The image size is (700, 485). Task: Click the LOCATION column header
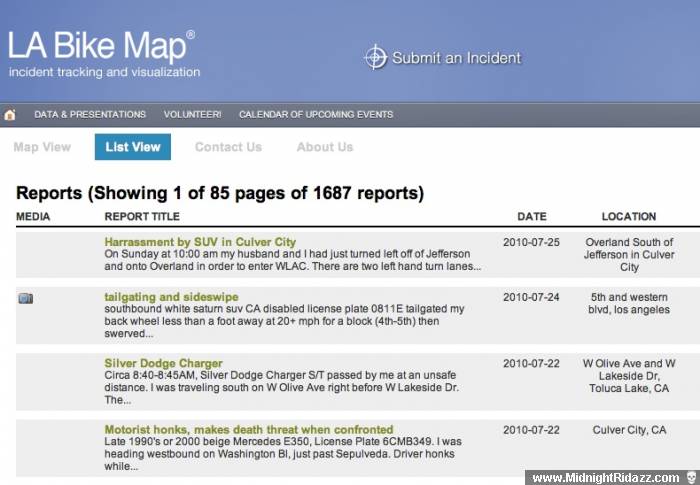(x=629, y=217)
